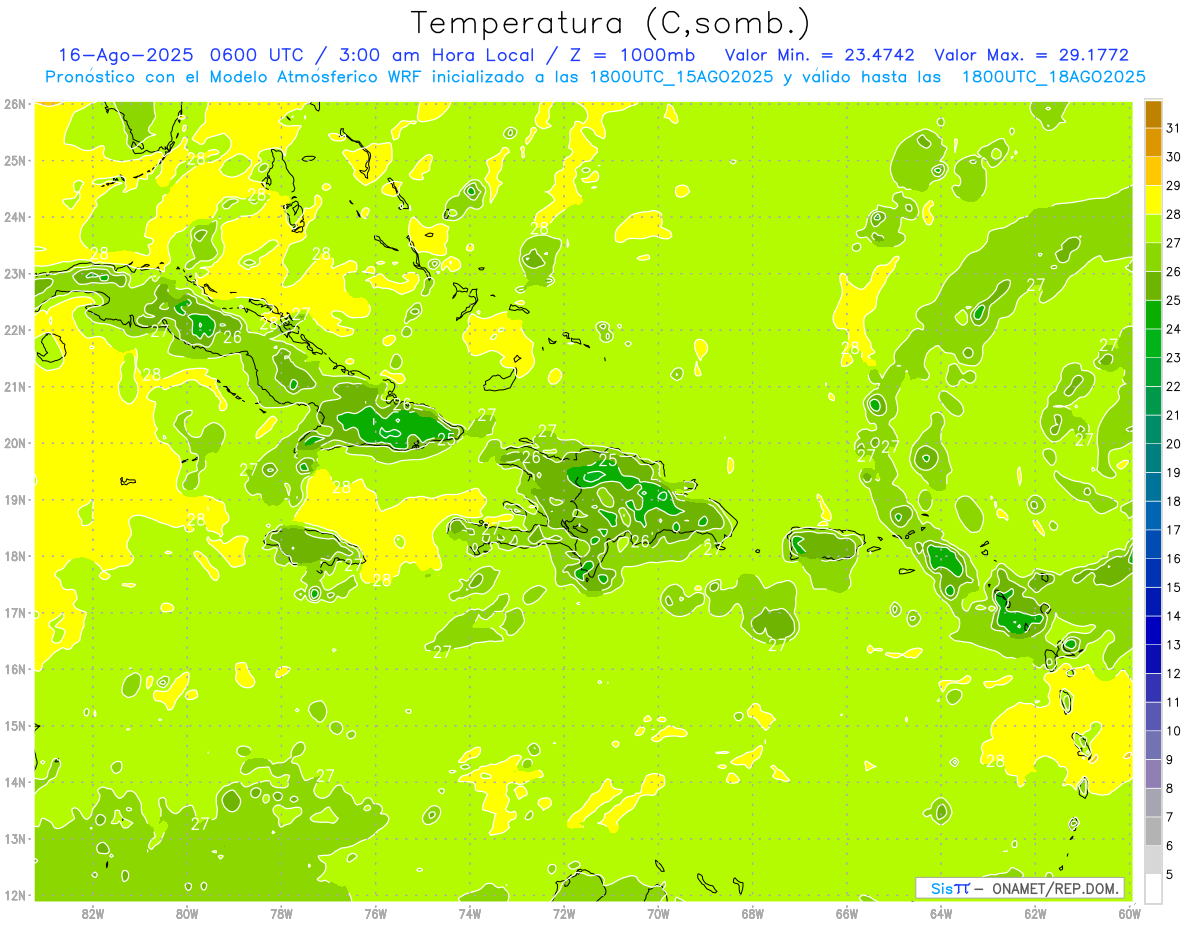Click the 14N latitude axis label
The width and height of the screenshot is (1200, 927).
click(15, 782)
